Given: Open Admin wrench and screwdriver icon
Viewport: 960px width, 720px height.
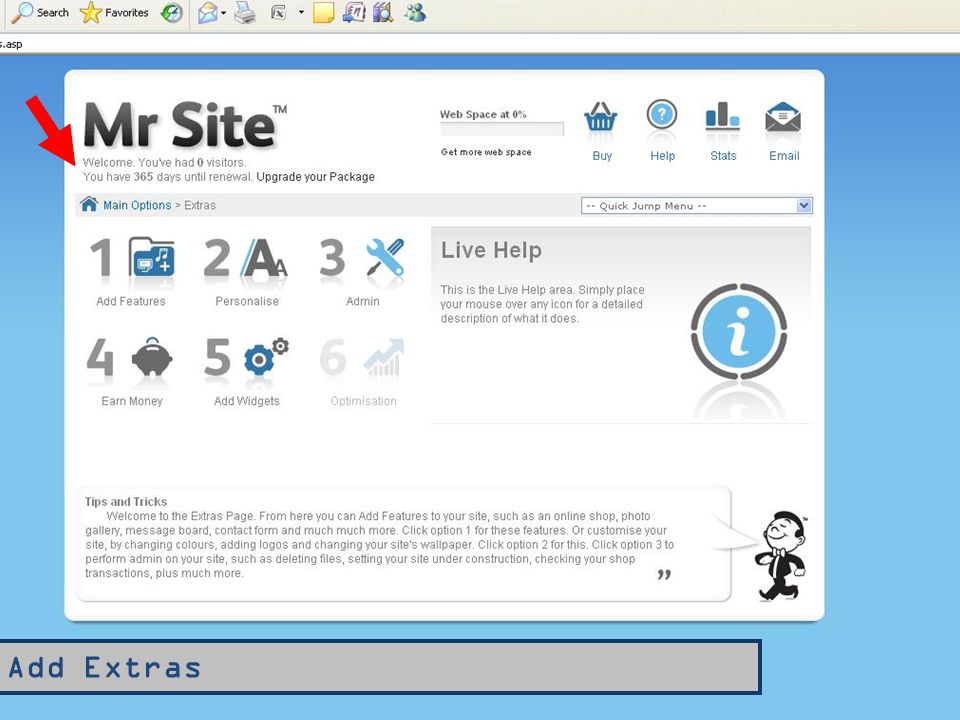Looking at the screenshot, I should tap(385, 258).
